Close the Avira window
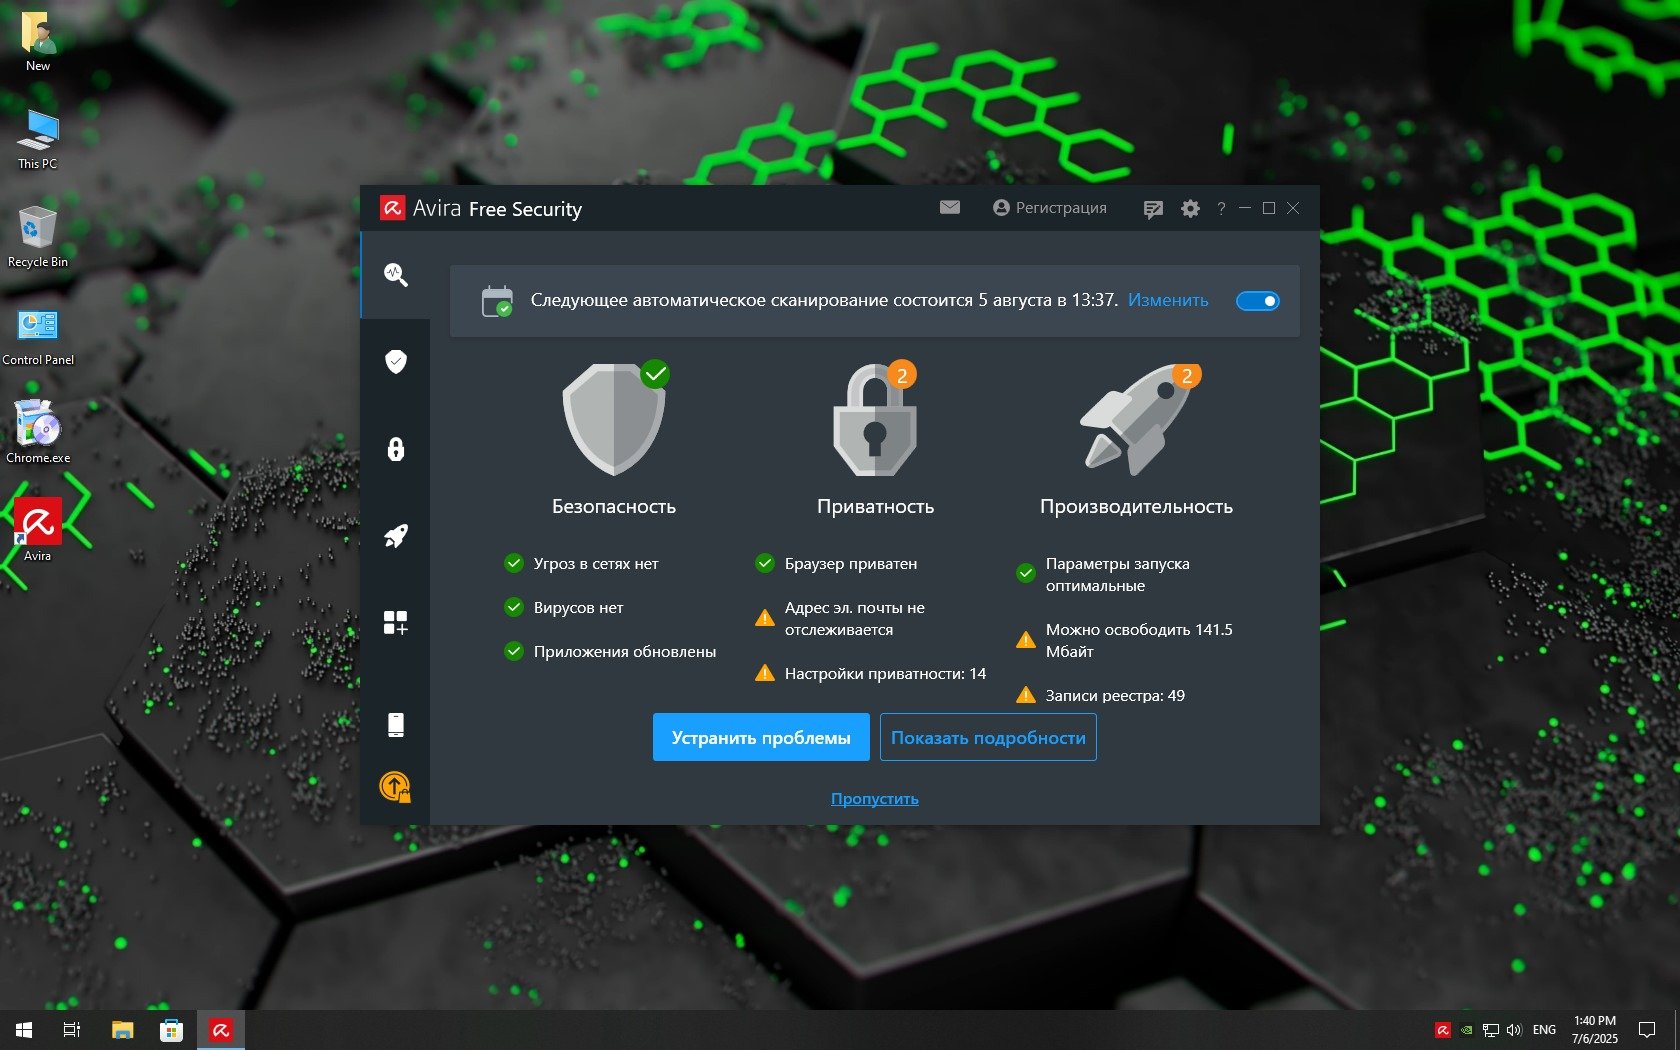 tap(1293, 208)
